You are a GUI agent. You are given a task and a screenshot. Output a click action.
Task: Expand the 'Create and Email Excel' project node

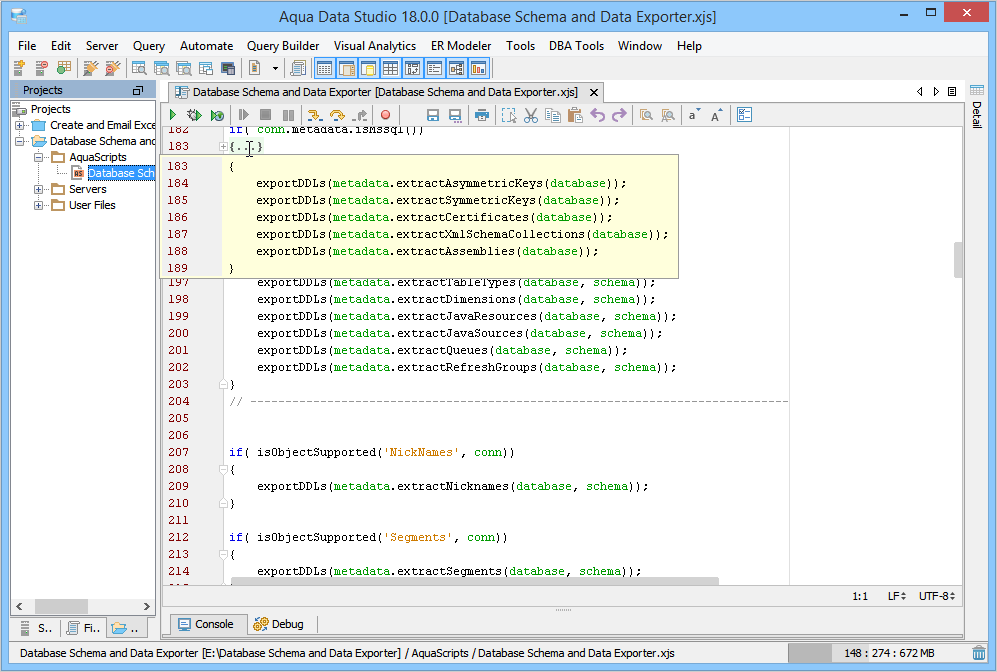(20, 125)
